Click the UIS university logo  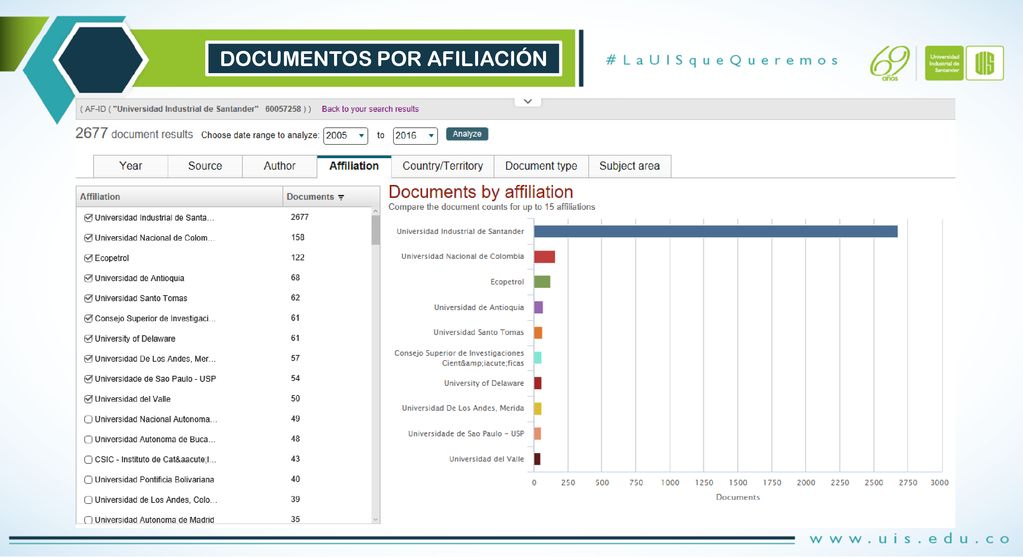click(985, 63)
